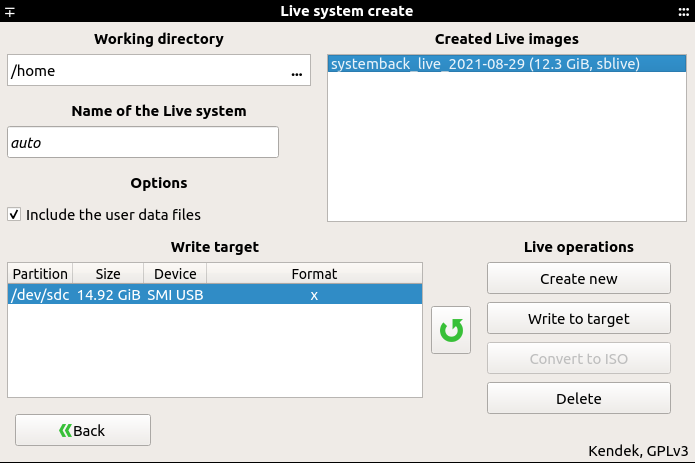The width and height of the screenshot is (695, 463).
Task: Click the window pin icon in title bar
Action: (10, 12)
